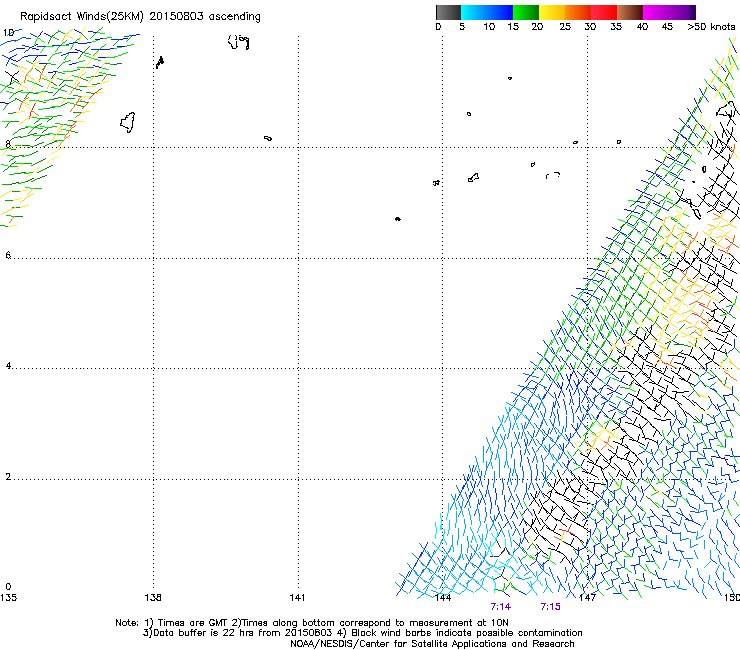Click the longitude label 147
The width and height of the screenshot is (740, 650).
[587, 598]
